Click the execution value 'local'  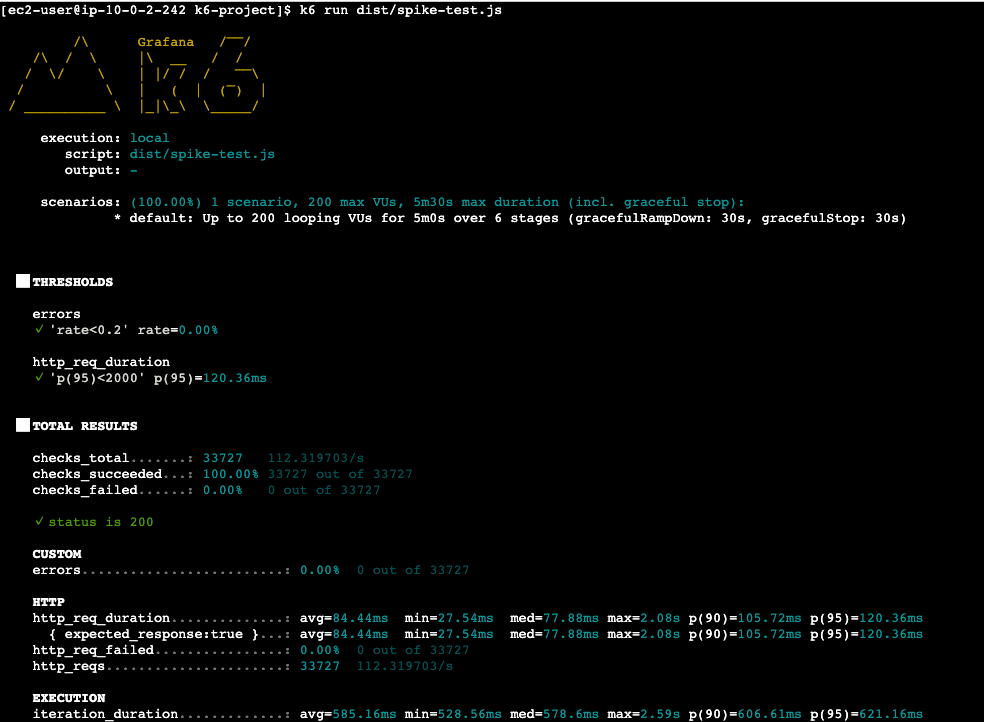coord(149,138)
